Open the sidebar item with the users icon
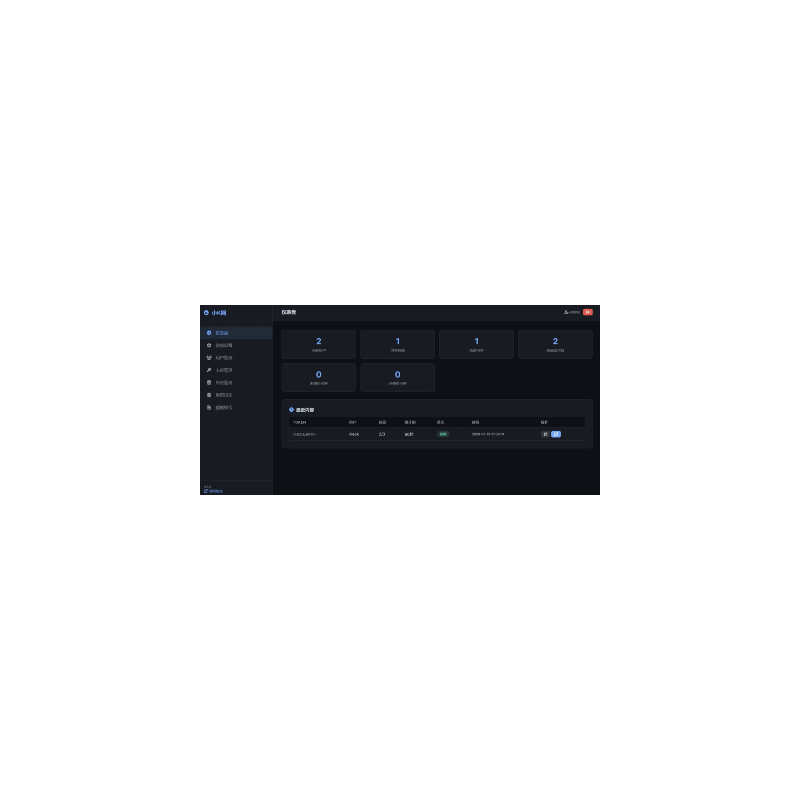800x800 pixels. (x=236, y=358)
